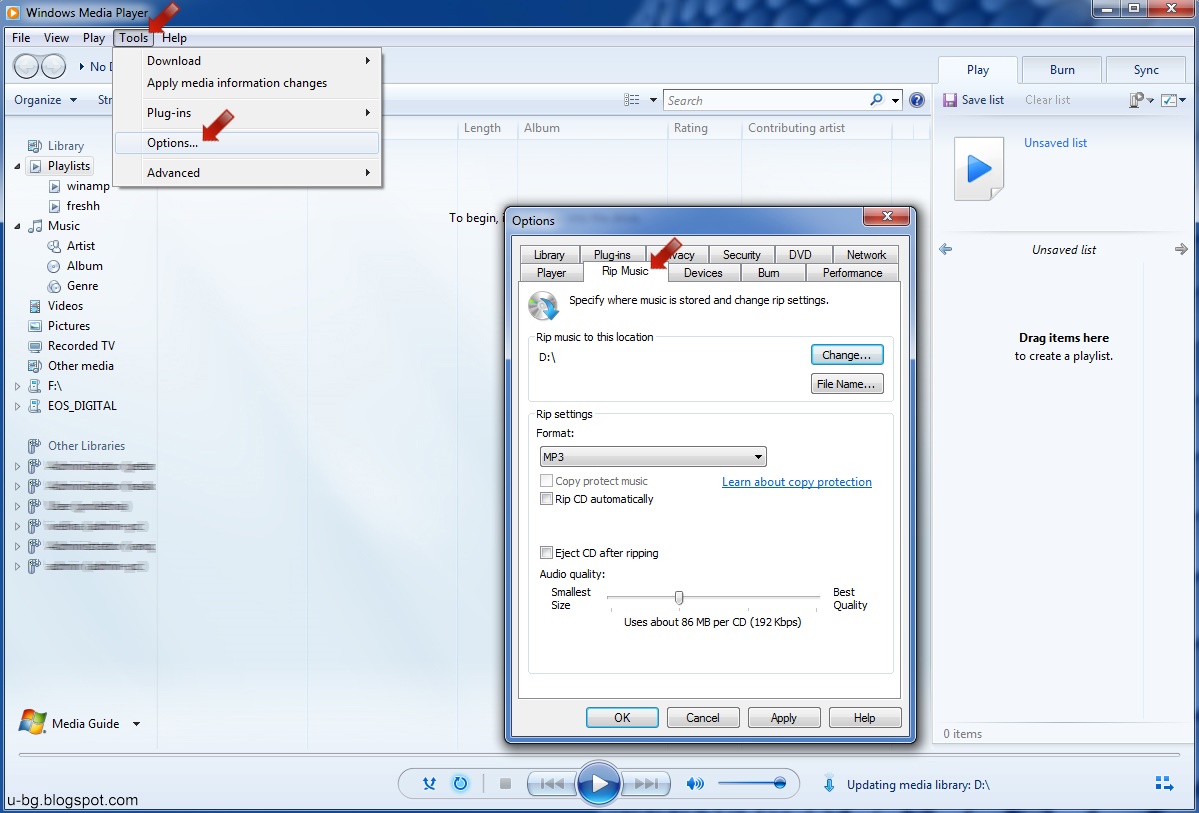Choose Options... from the Tools menu
Screen dimensions: 1199x813
(247, 143)
